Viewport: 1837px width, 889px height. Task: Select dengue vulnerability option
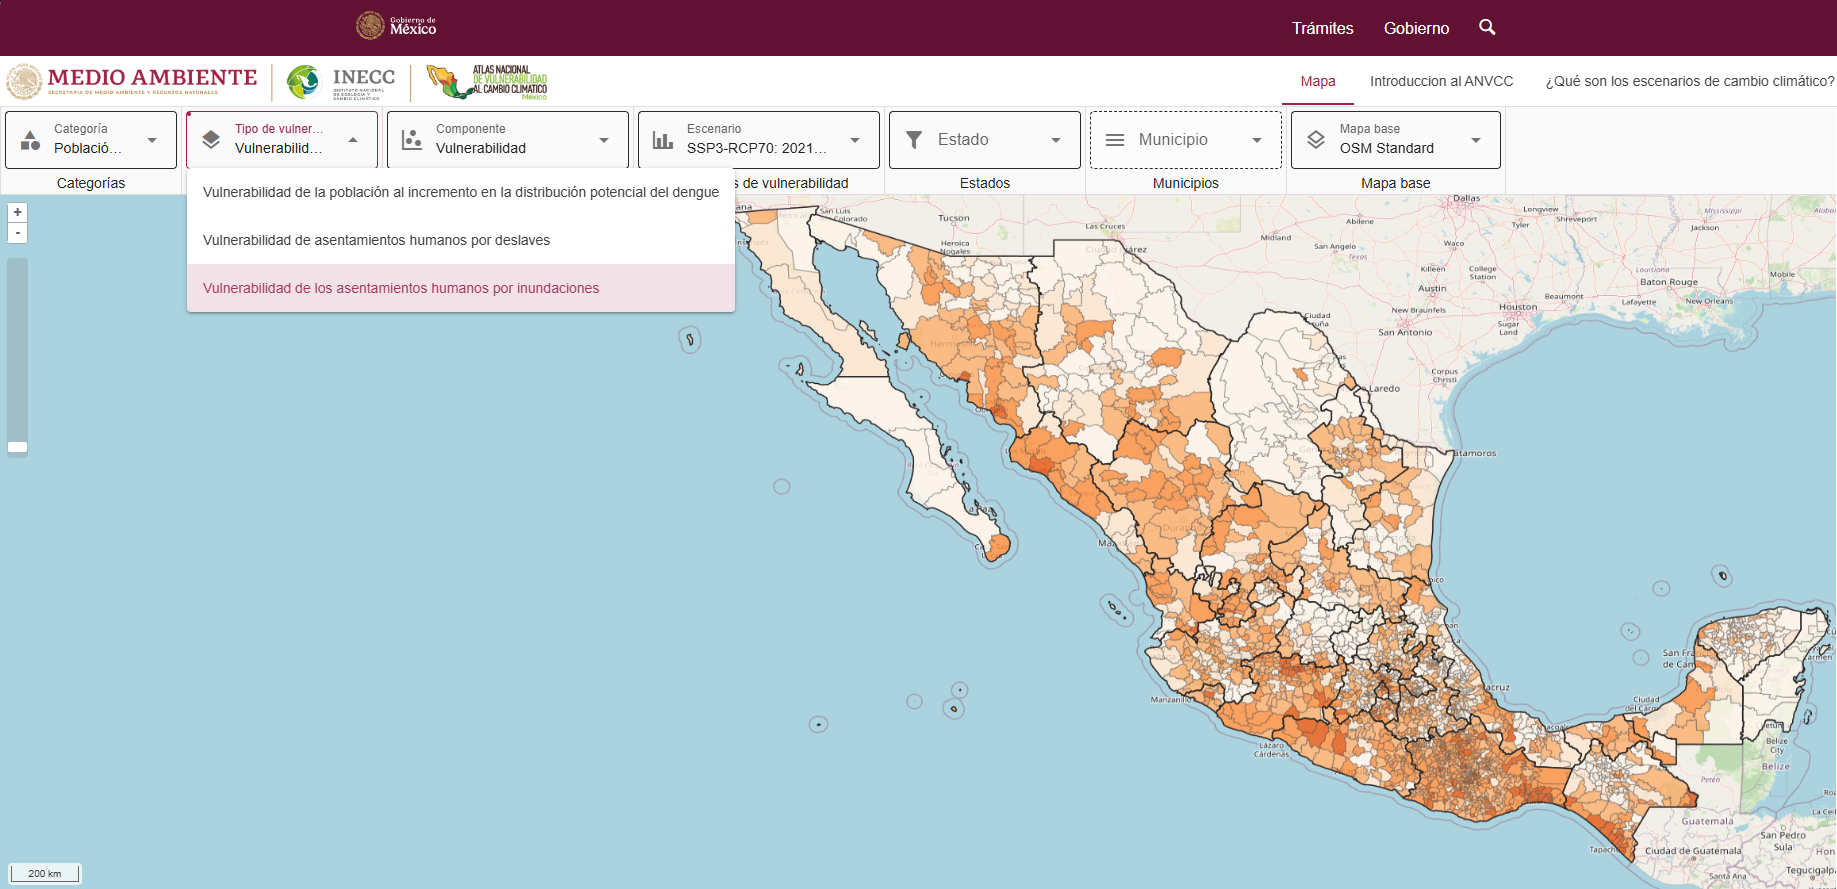pos(460,192)
